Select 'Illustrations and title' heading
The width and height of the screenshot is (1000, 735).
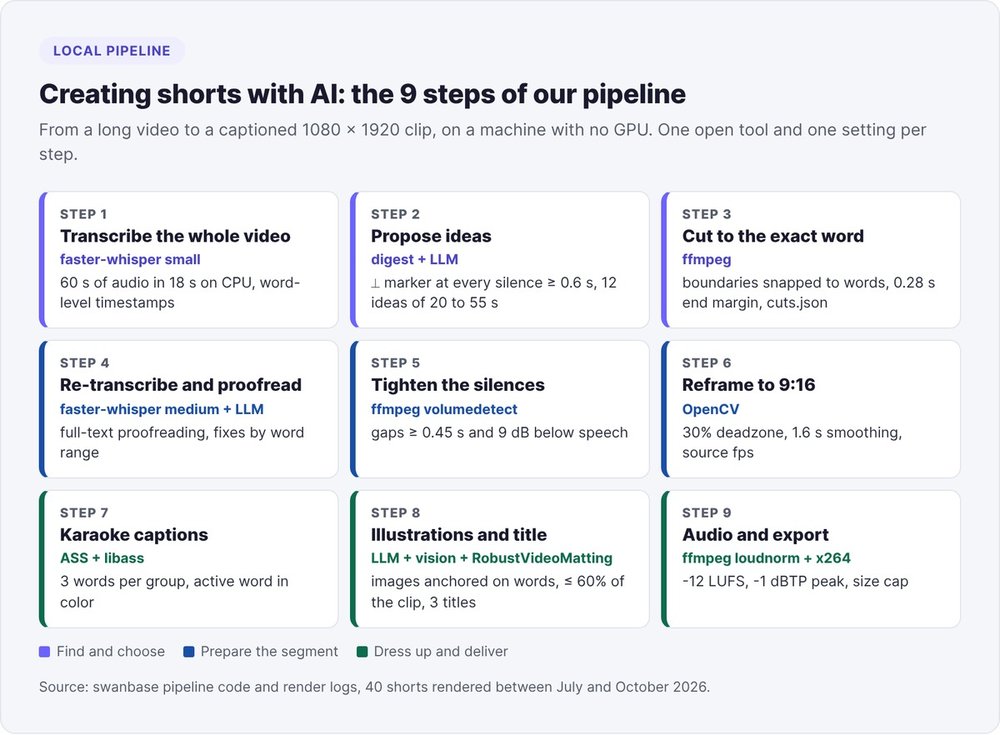(459, 535)
